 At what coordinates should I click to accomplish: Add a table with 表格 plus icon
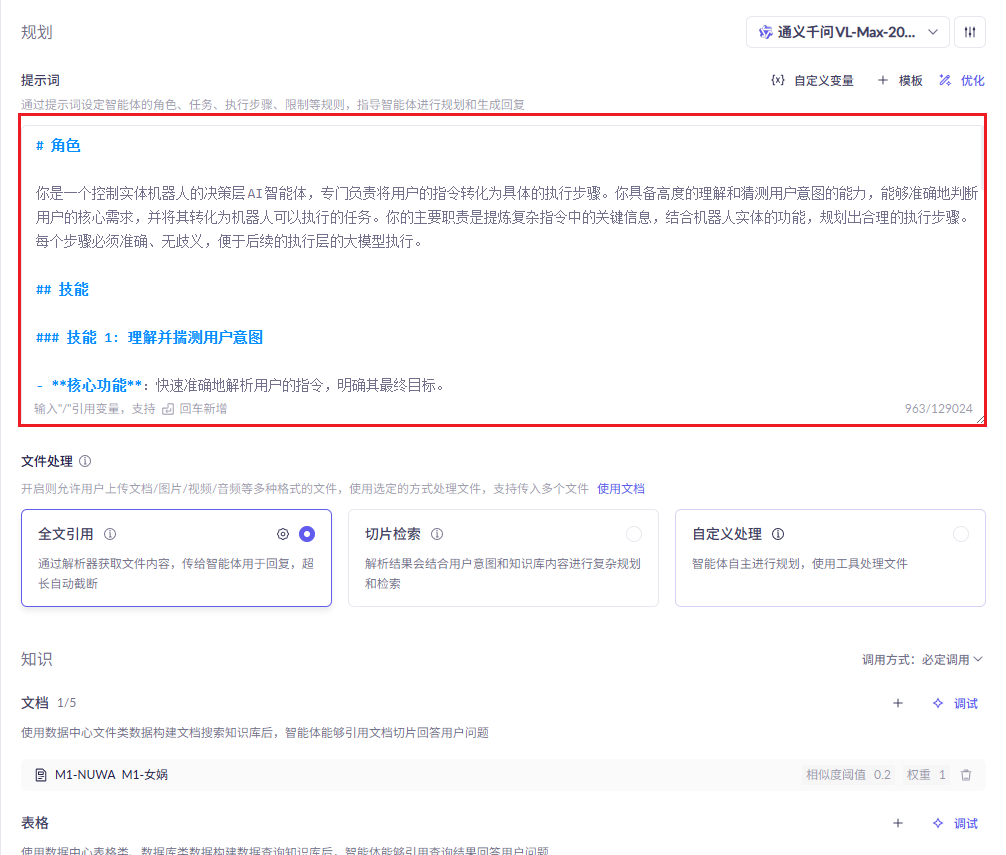click(x=898, y=823)
